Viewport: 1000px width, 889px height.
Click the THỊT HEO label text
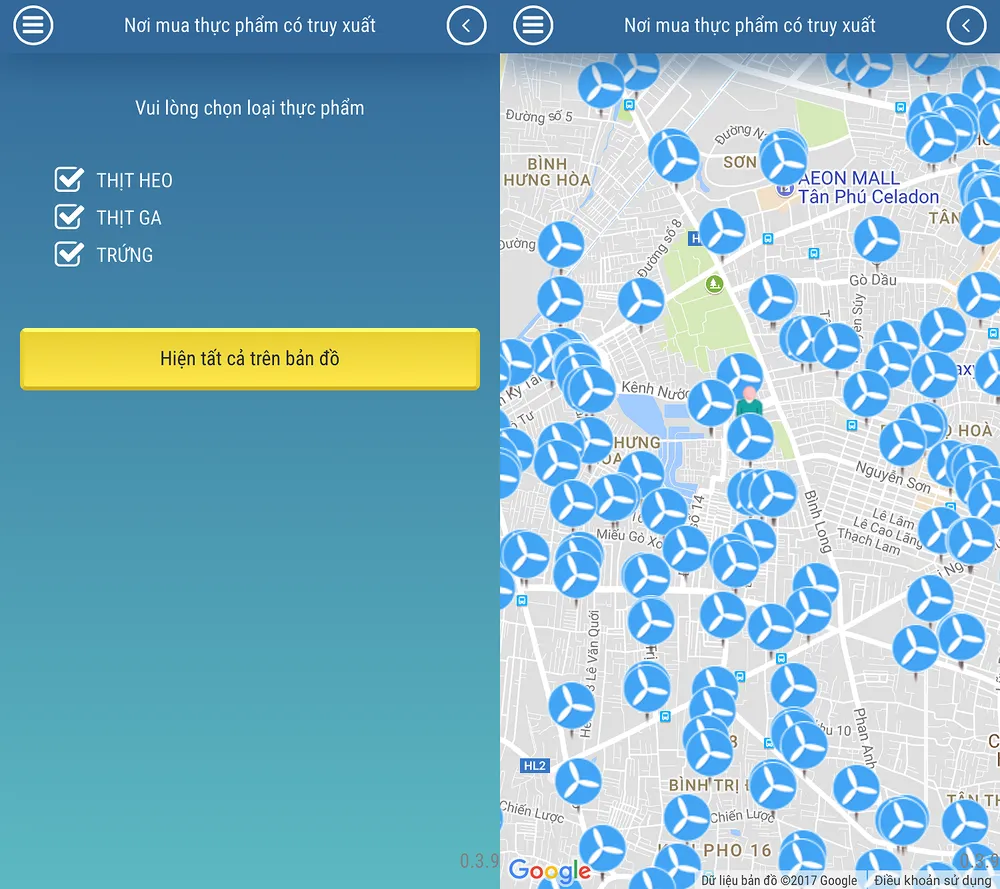coord(134,180)
